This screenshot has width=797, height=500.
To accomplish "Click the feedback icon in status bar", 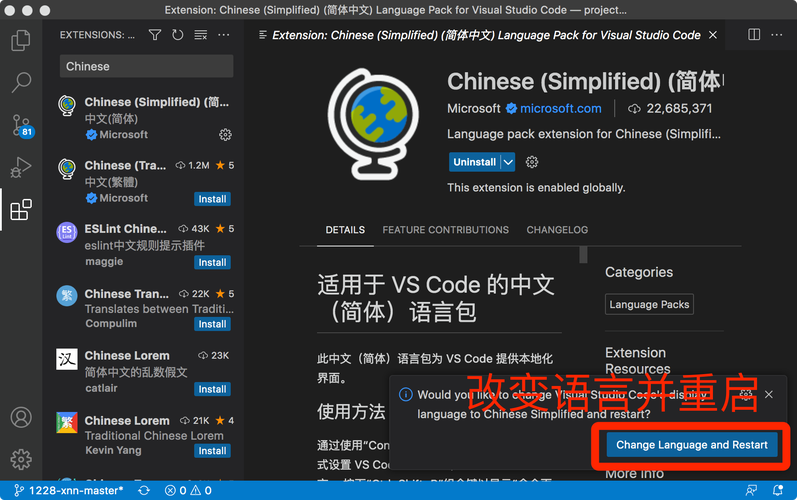I will coord(751,490).
